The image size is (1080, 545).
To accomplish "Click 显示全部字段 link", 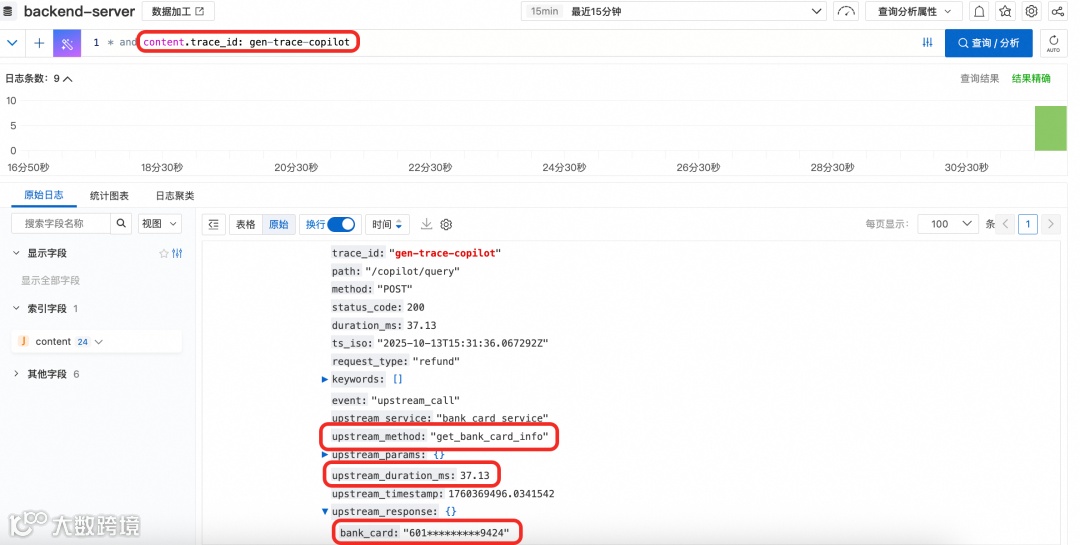I will (x=50, y=280).
